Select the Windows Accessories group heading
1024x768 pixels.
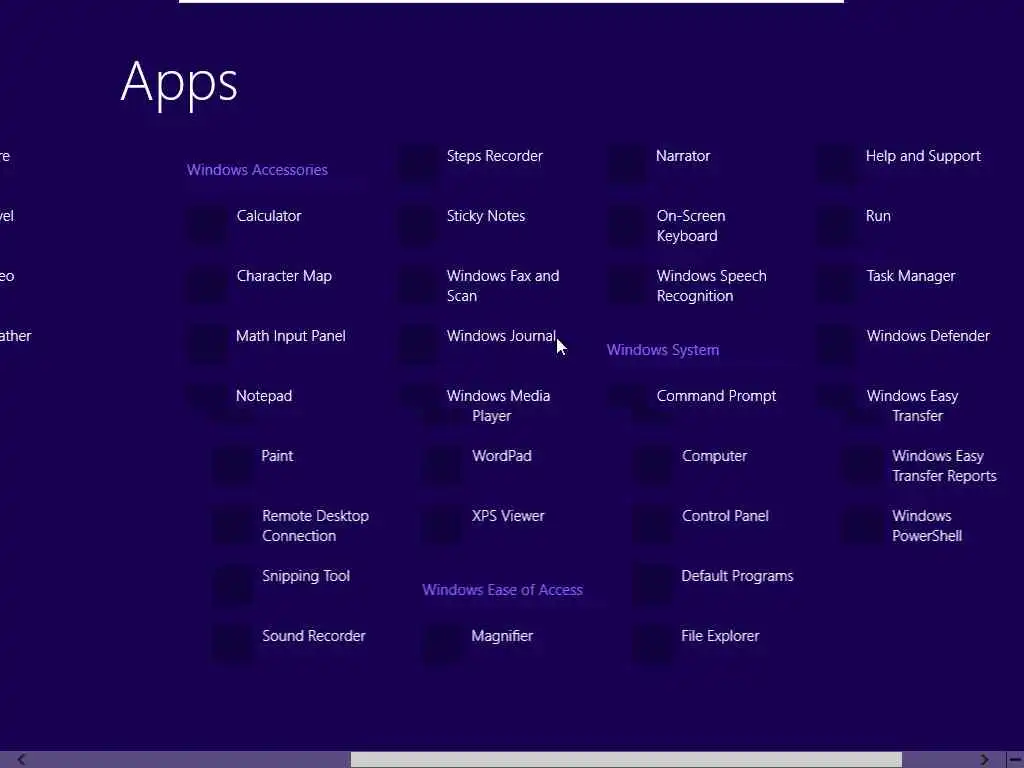[257, 170]
